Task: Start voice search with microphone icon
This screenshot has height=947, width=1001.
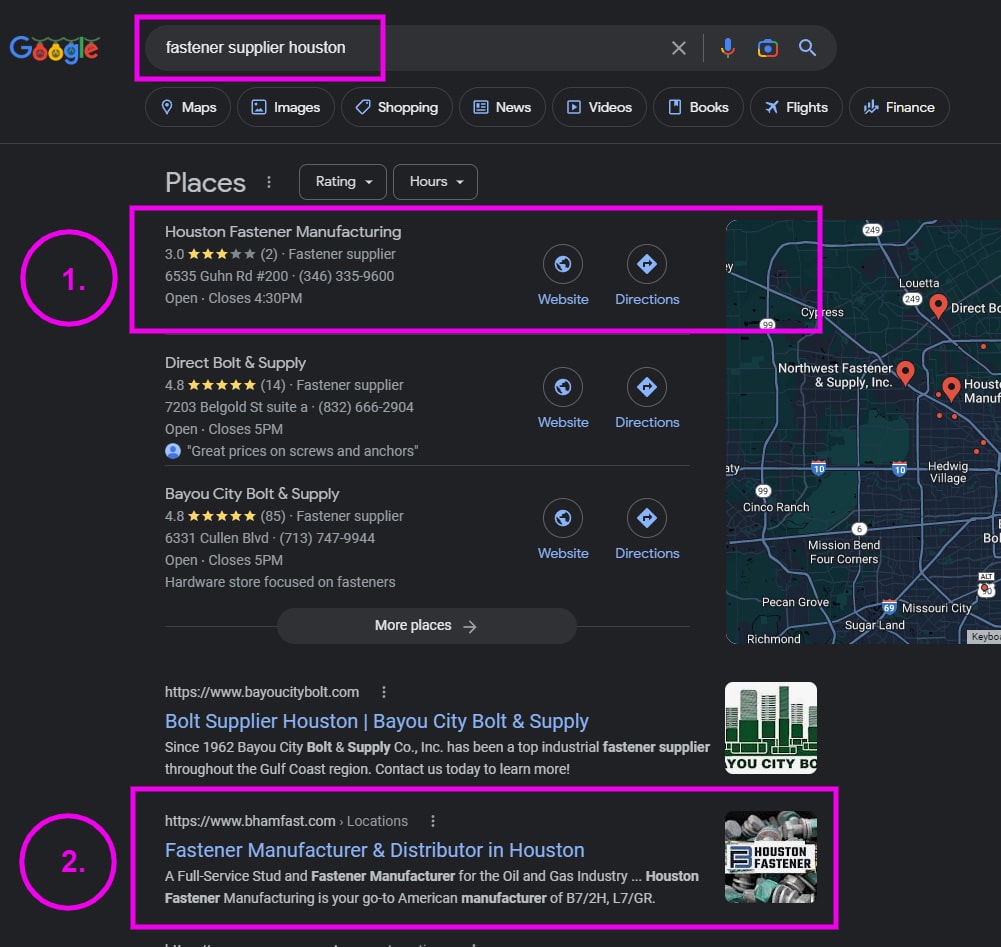Action: coord(727,48)
